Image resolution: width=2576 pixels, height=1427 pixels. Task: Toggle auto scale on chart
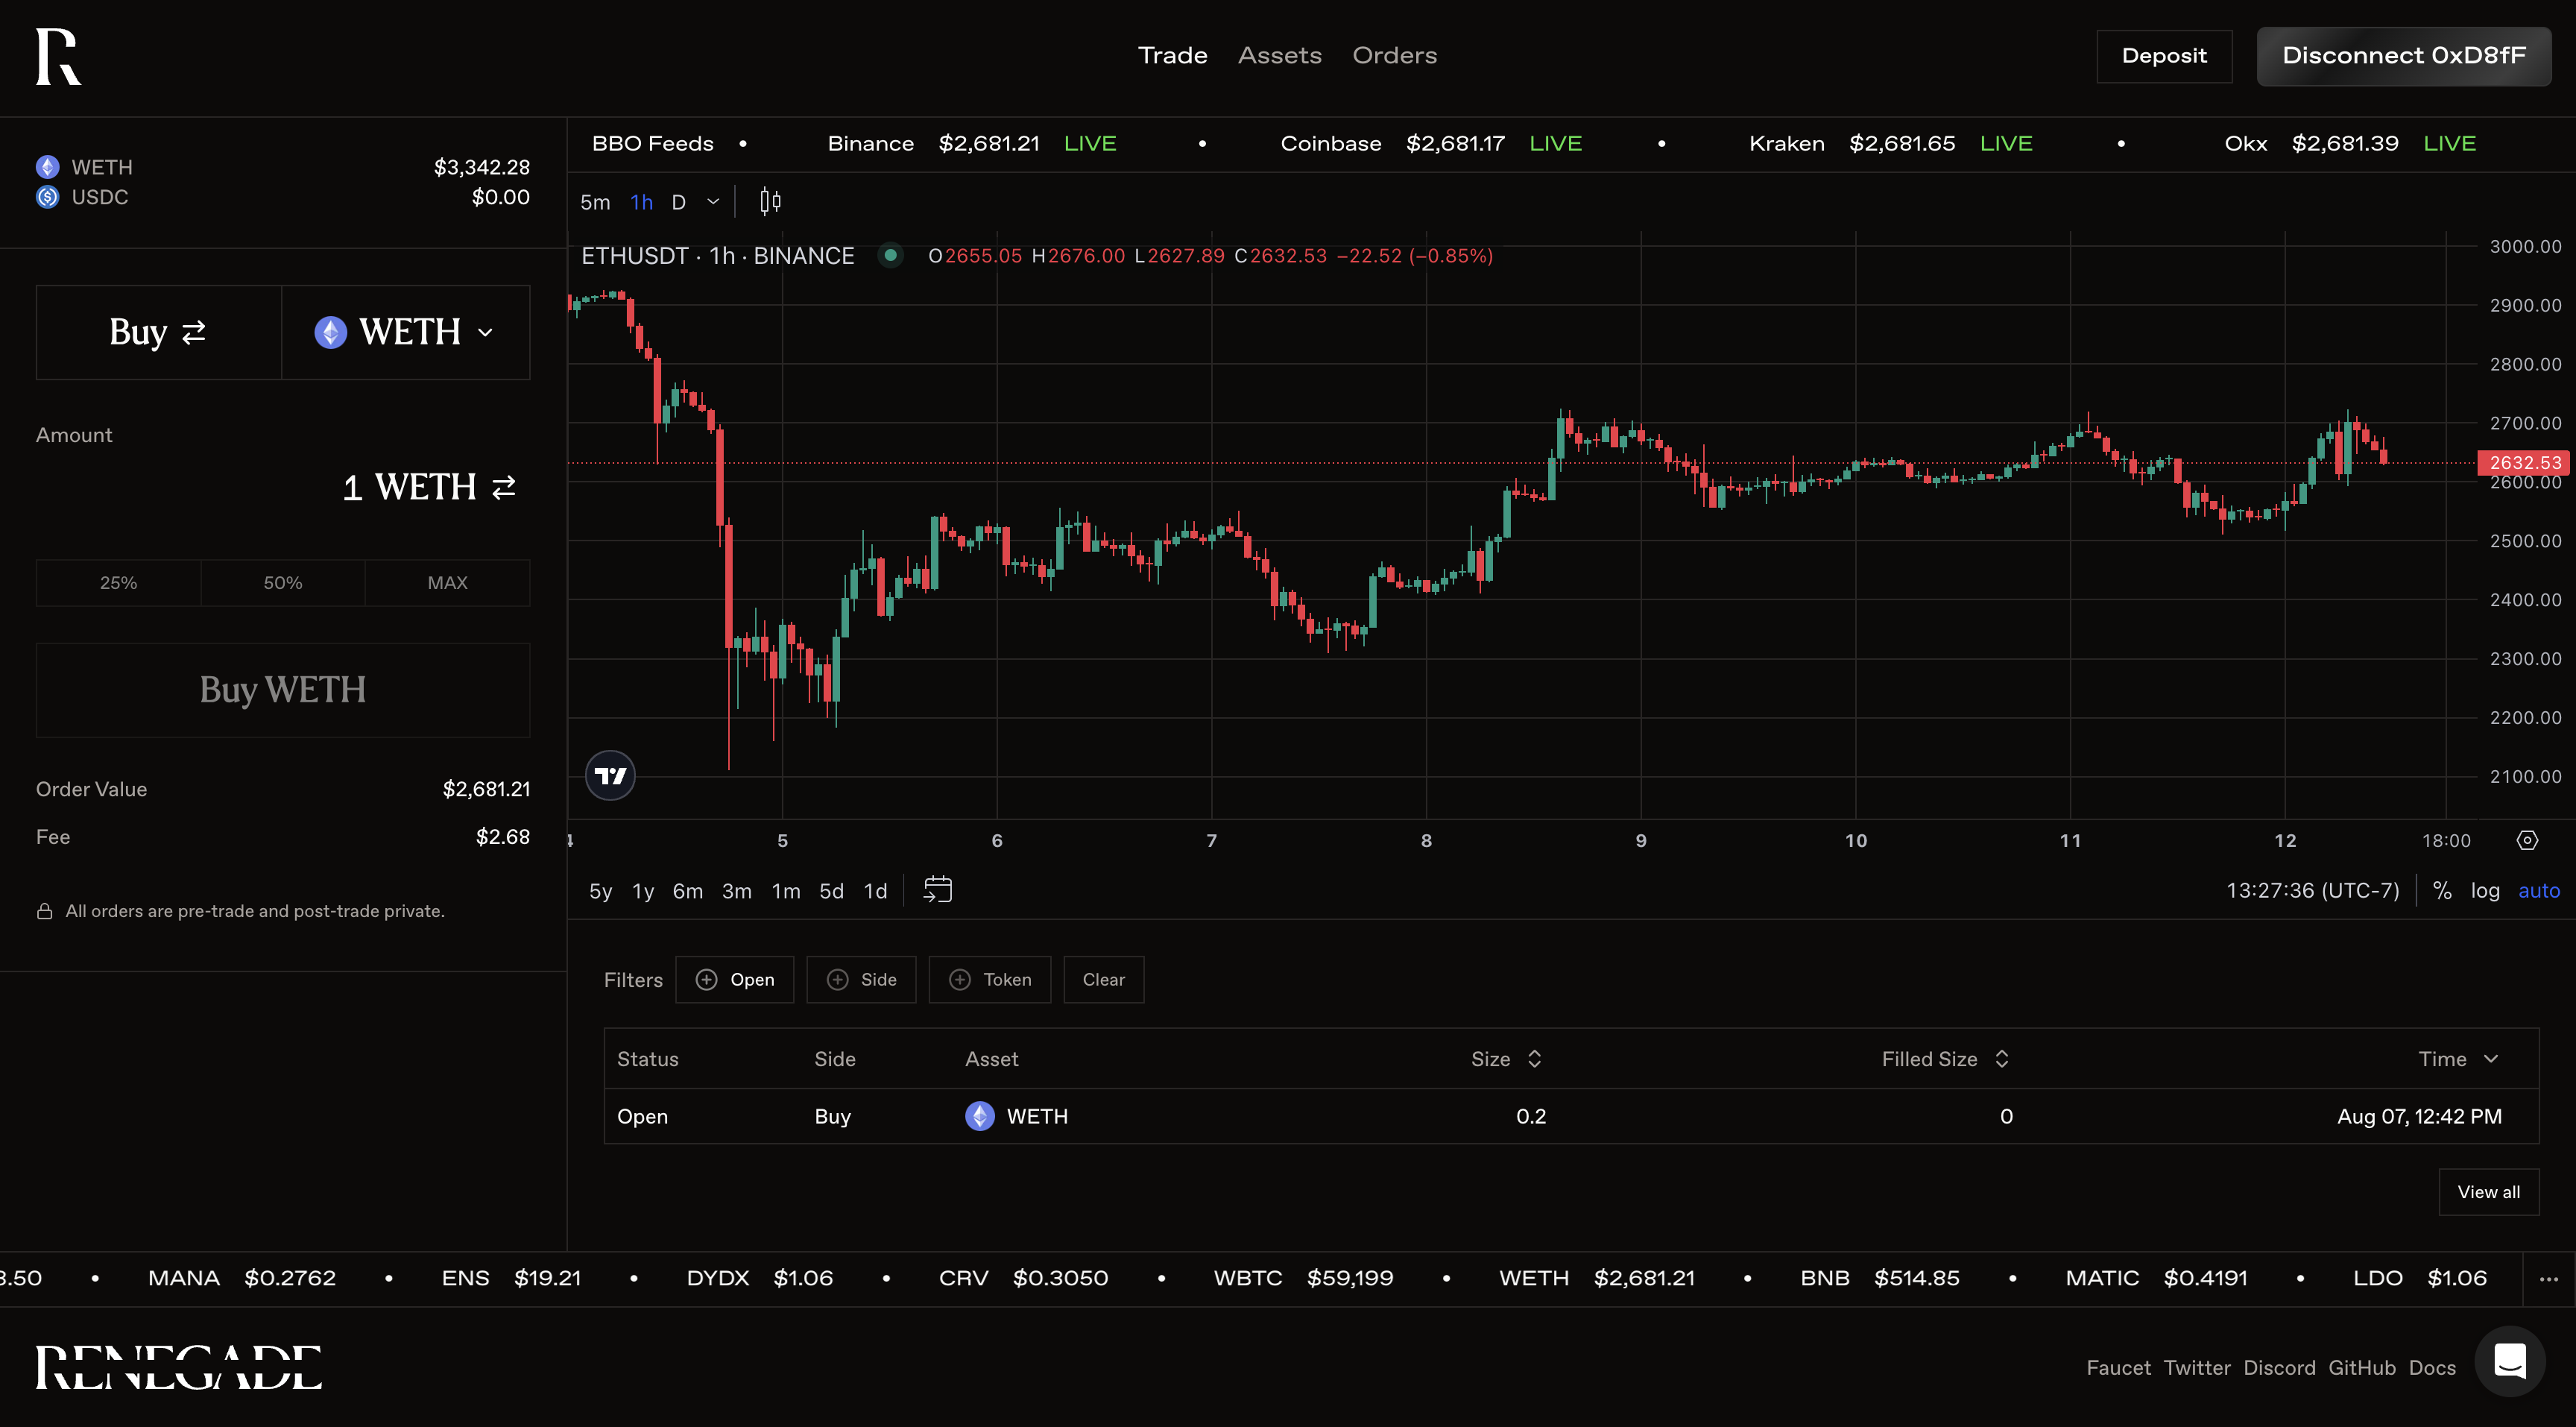(x=2539, y=890)
